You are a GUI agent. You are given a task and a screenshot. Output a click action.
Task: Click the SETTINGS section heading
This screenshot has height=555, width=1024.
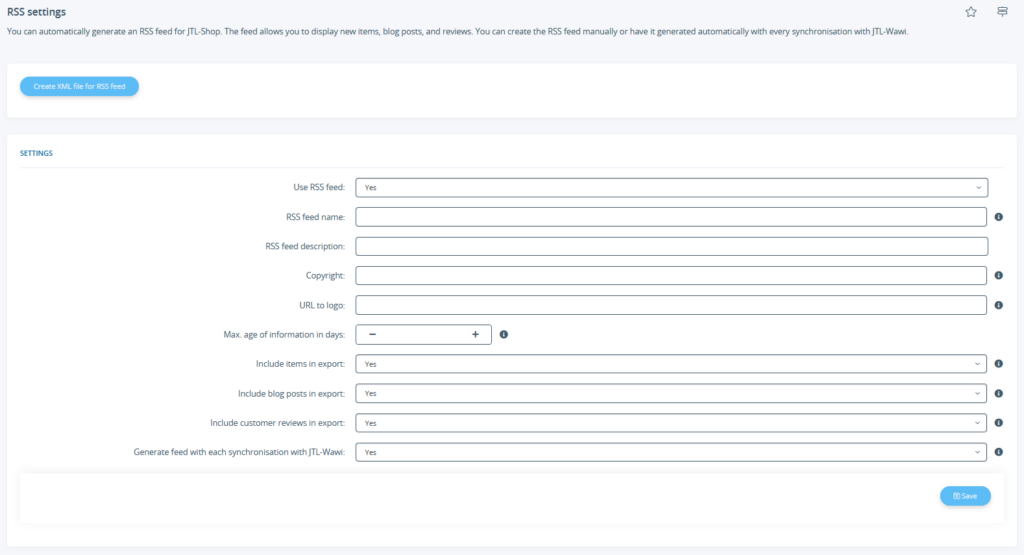click(36, 153)
